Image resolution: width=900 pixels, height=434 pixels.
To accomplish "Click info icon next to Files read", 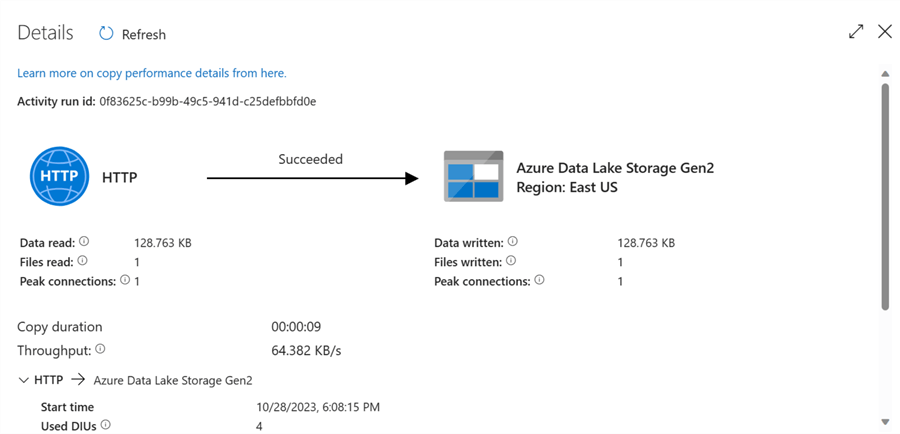I will coord(83,261).
